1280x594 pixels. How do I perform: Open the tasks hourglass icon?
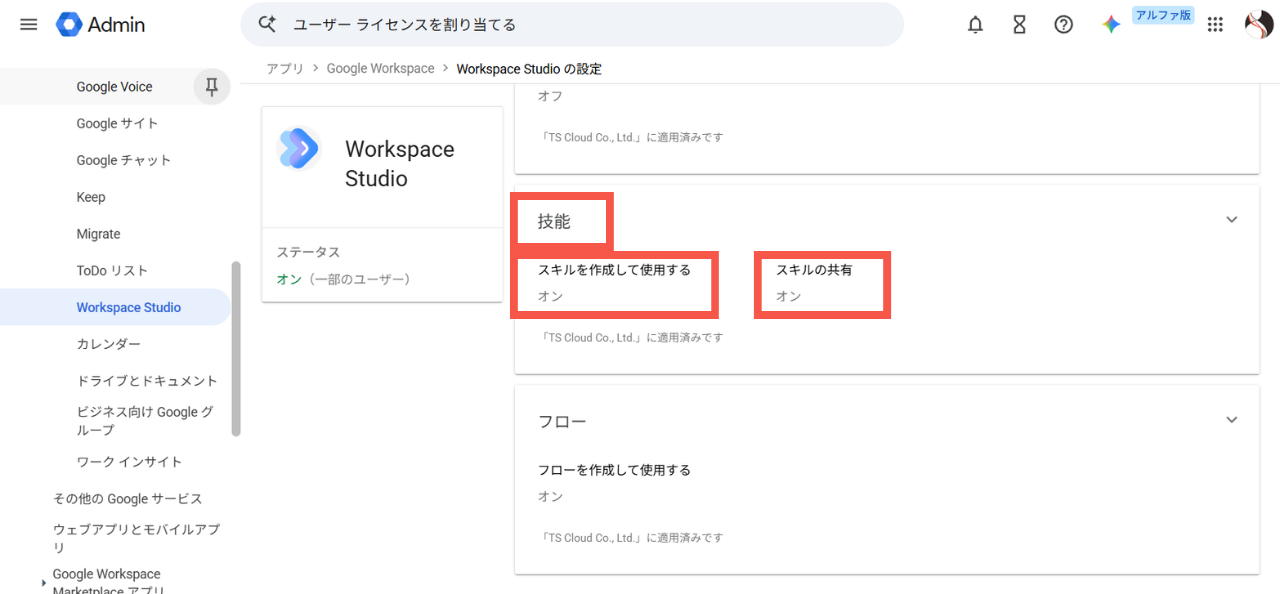click(x=1019, y=25)
